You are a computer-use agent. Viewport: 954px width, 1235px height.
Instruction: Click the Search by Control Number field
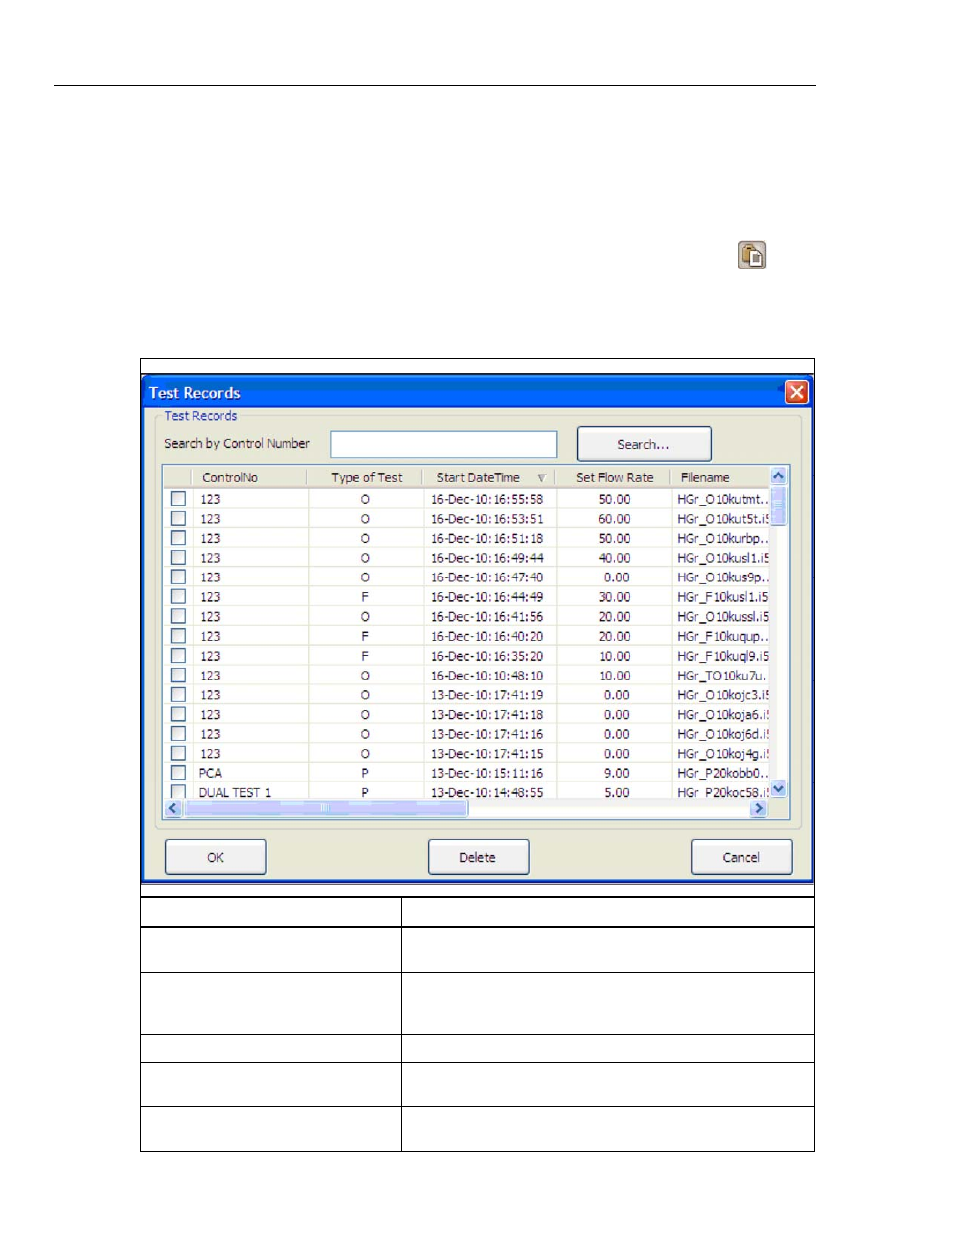(443, 444)
